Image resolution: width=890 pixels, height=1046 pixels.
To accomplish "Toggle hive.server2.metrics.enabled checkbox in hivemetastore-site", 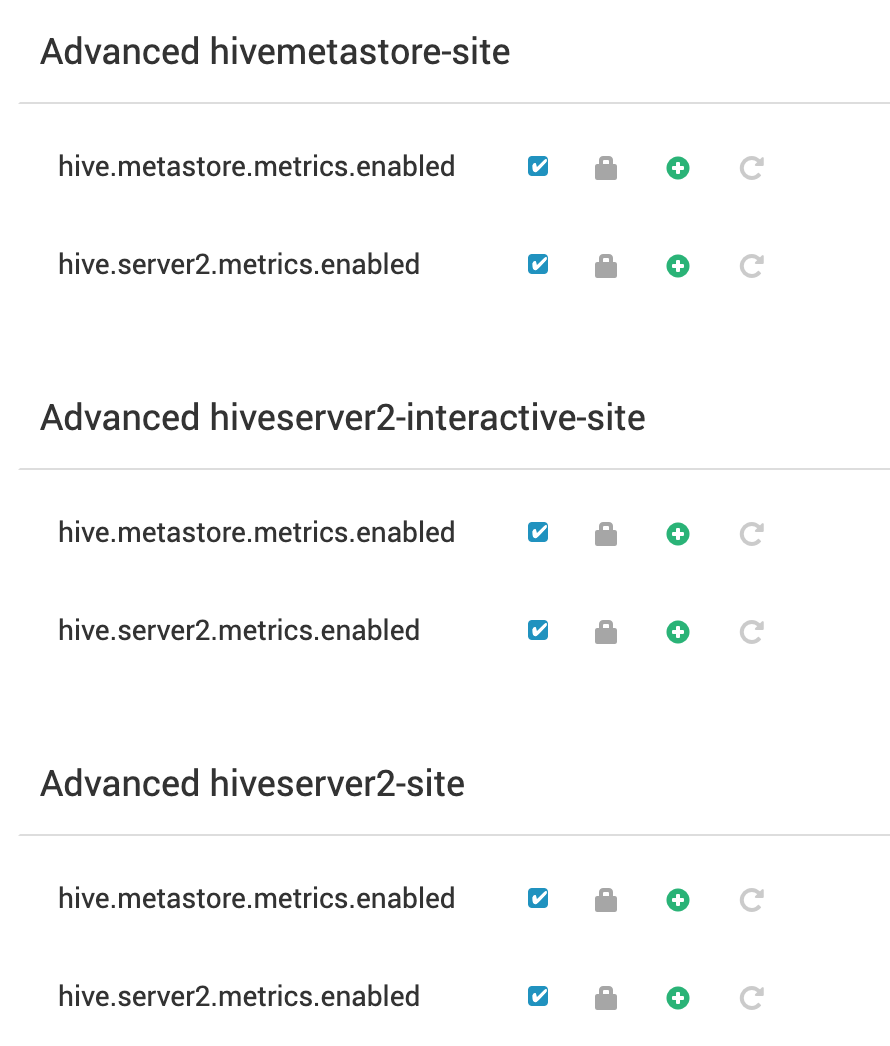I will pos(537,265).
